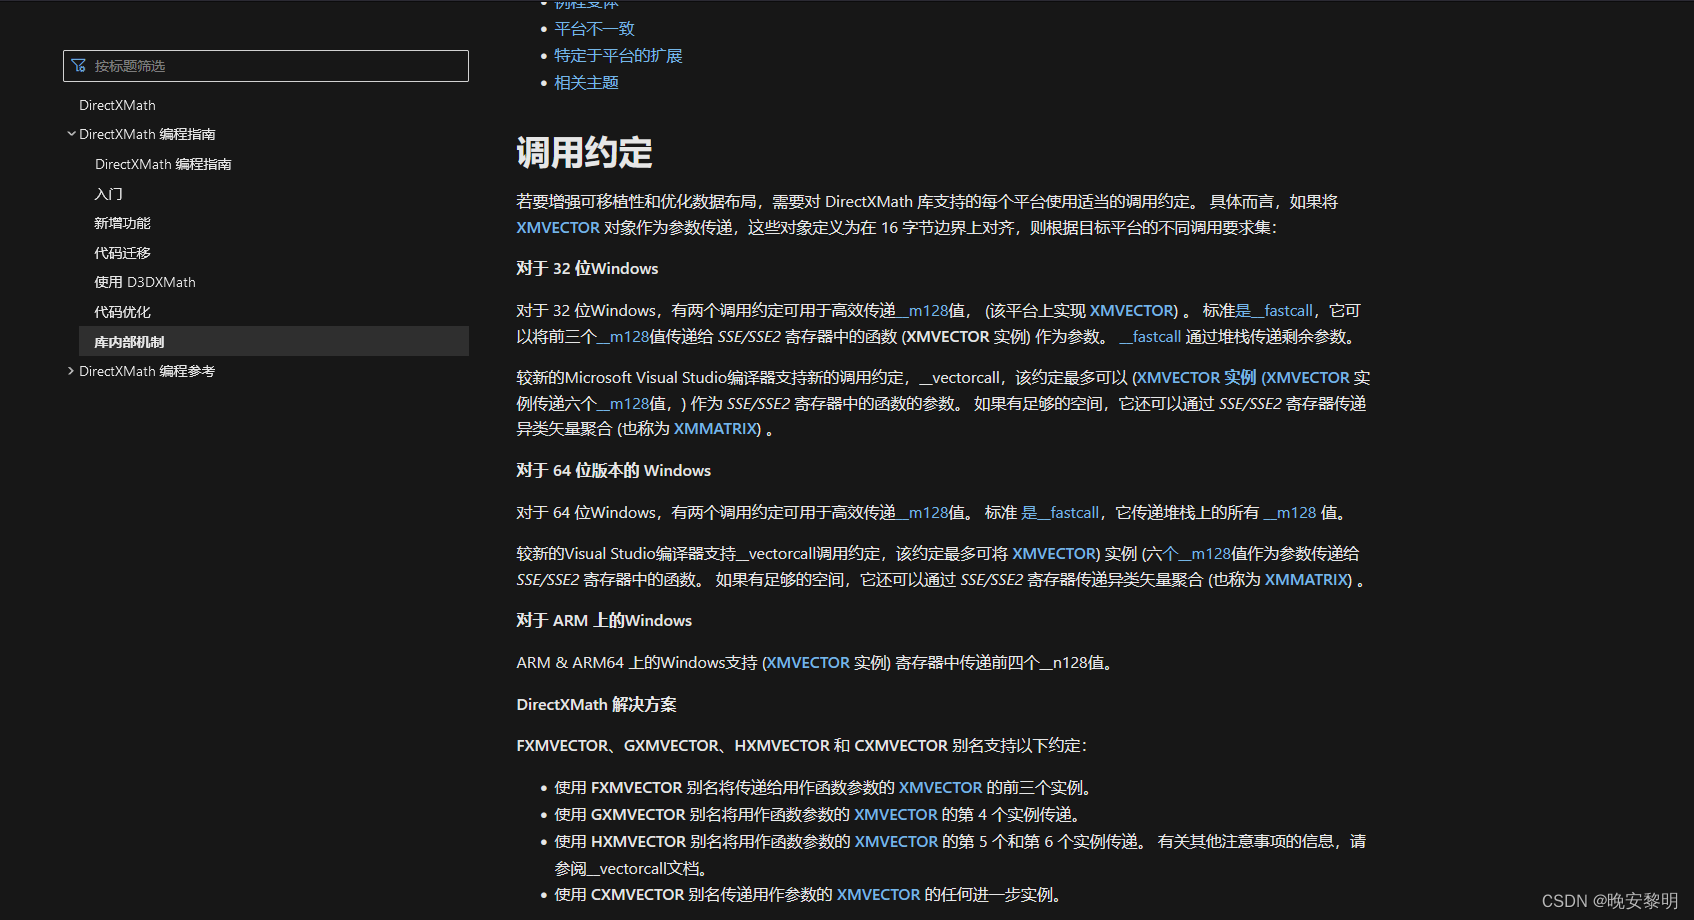Open the 使用 D3DXMath sidebar page
Viewport: 1694px width, 920px height.
(x=145, y=282)
